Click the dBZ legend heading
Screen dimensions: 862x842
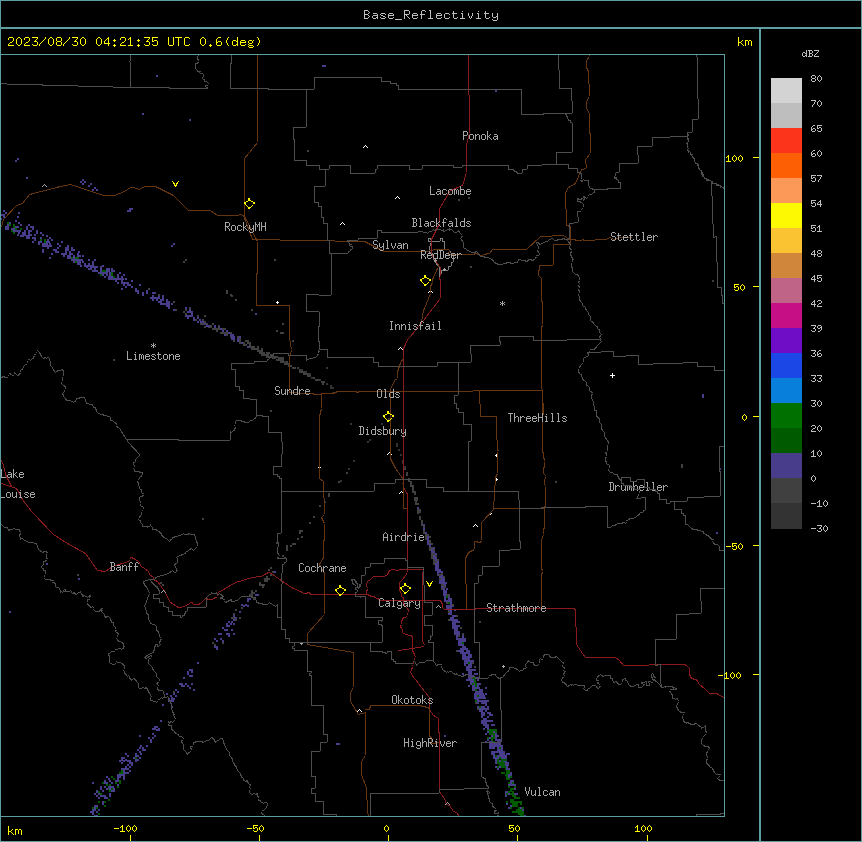click(x=810, y=53)
